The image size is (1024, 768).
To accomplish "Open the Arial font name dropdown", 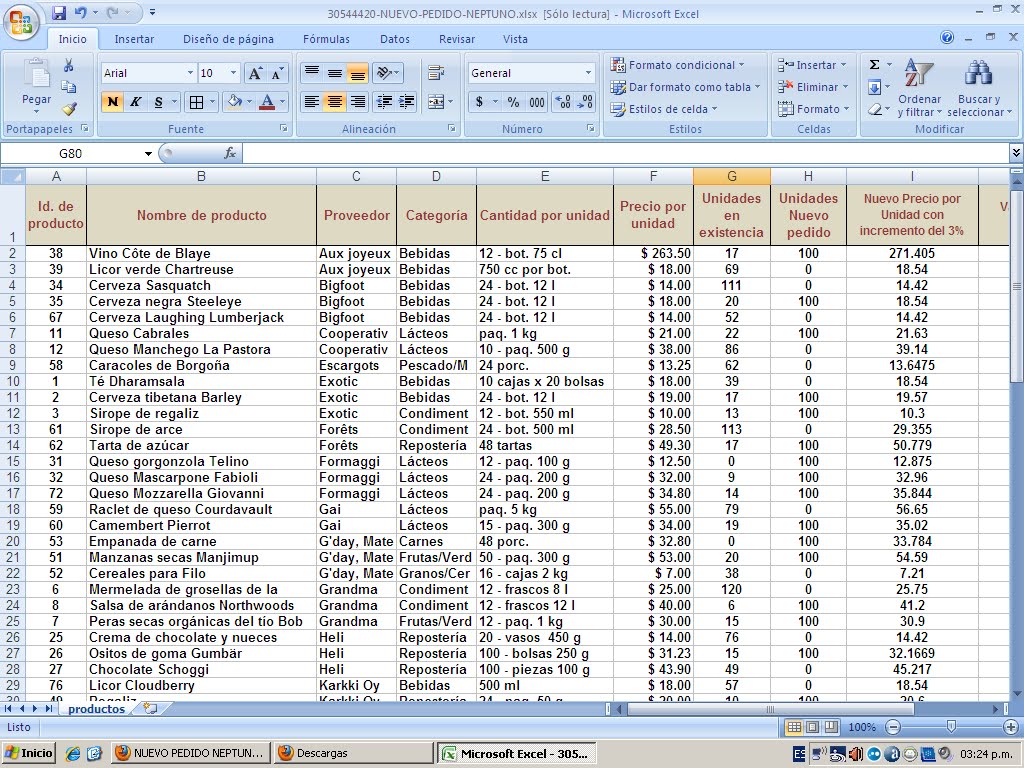I will [x=190, y=73].
